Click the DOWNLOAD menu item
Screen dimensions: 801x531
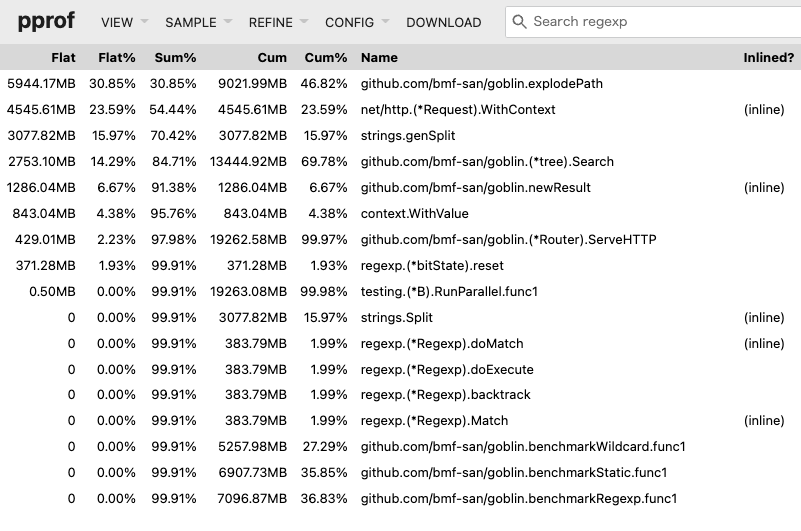pyautogui.click(x=443, y=22)
